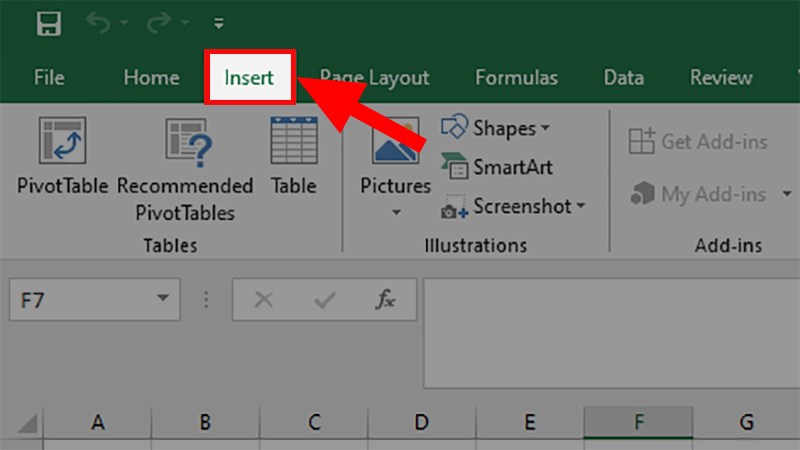800x450 pixels.
Task: Click the Insert Function fx button
Action: point(385,299)
